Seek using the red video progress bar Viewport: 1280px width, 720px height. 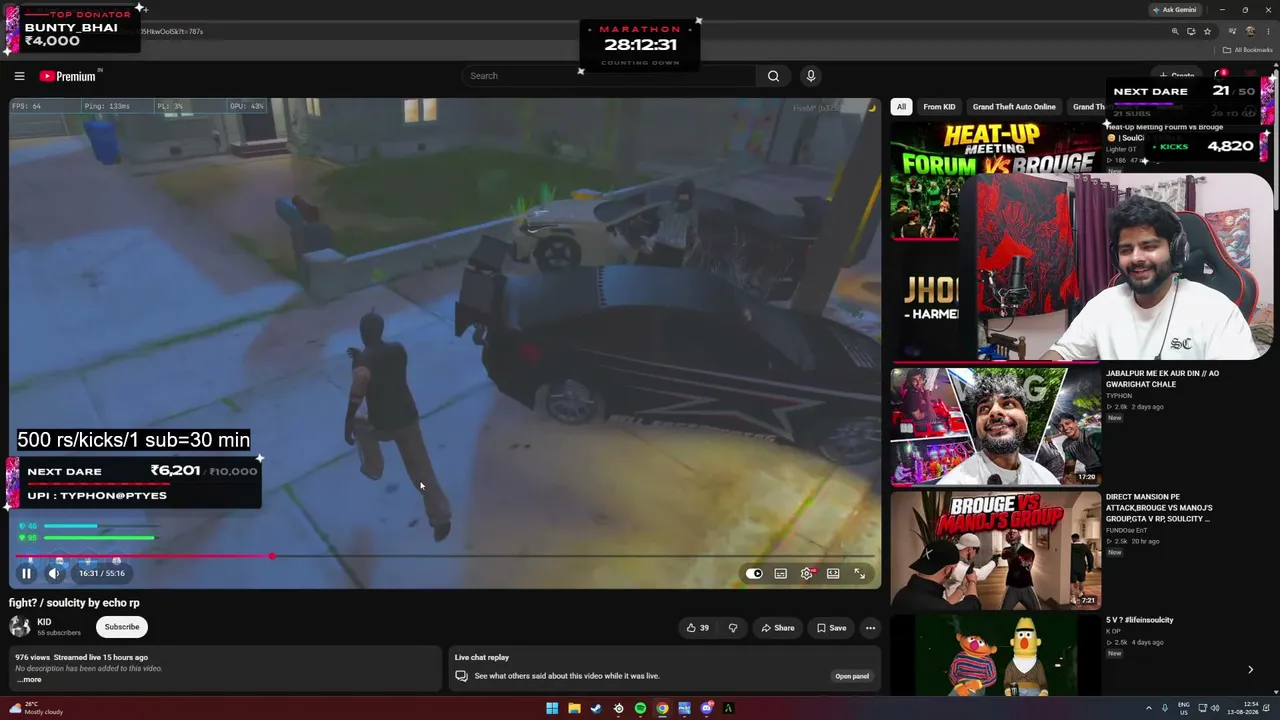[x=445, y=556]
